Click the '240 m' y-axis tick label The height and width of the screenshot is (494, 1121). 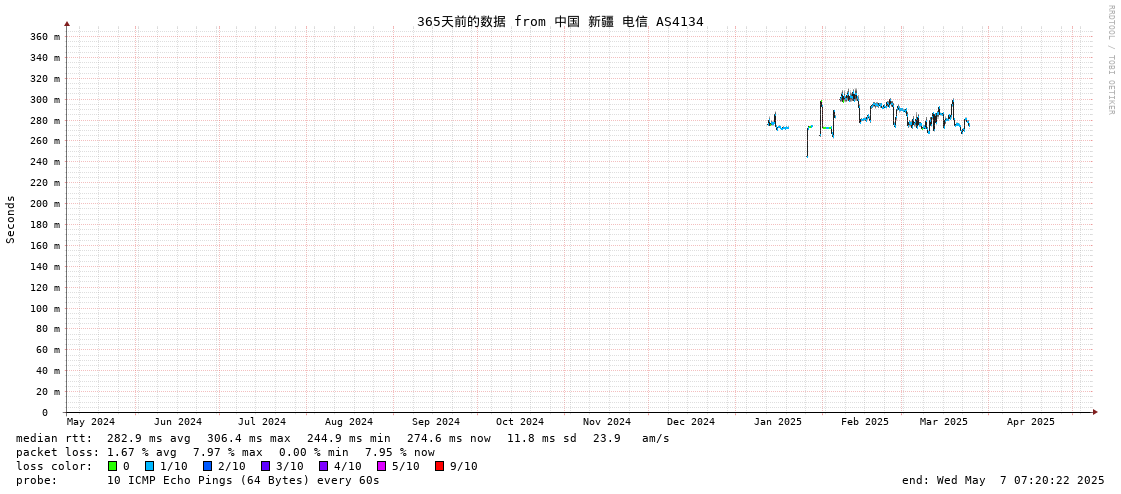[46, 162]
